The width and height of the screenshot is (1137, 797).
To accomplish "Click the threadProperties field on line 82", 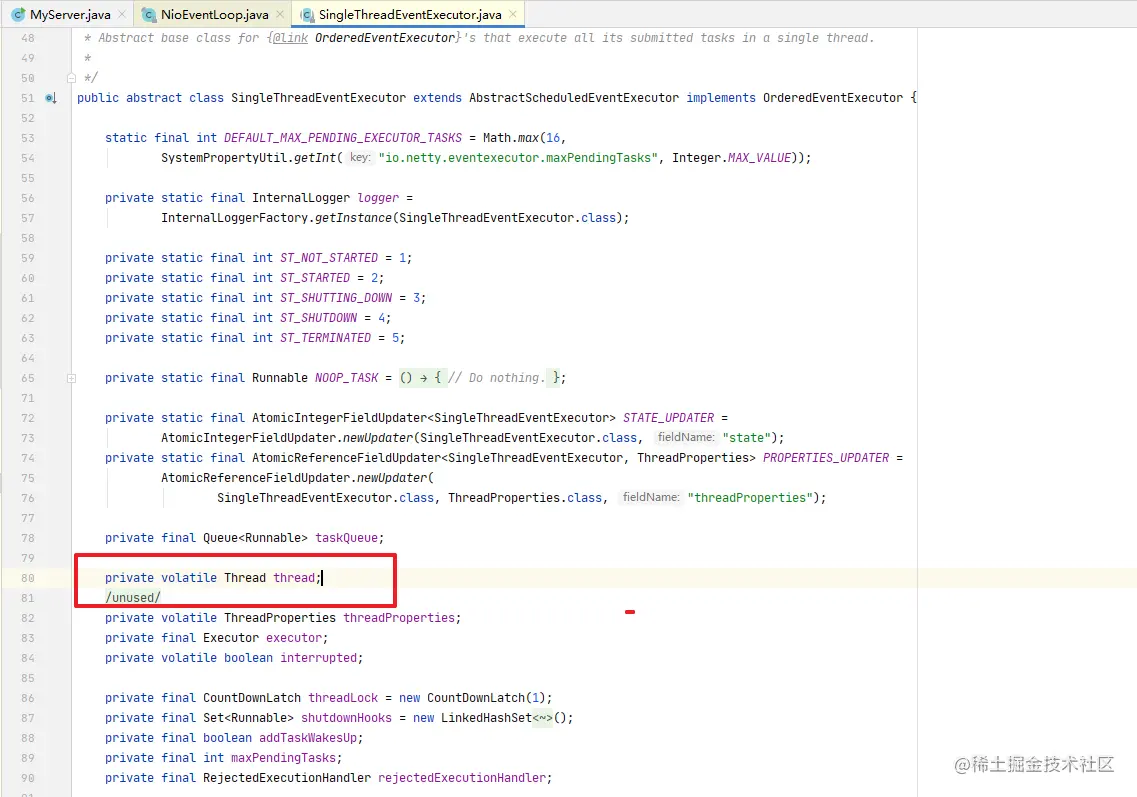I will 400,618.
